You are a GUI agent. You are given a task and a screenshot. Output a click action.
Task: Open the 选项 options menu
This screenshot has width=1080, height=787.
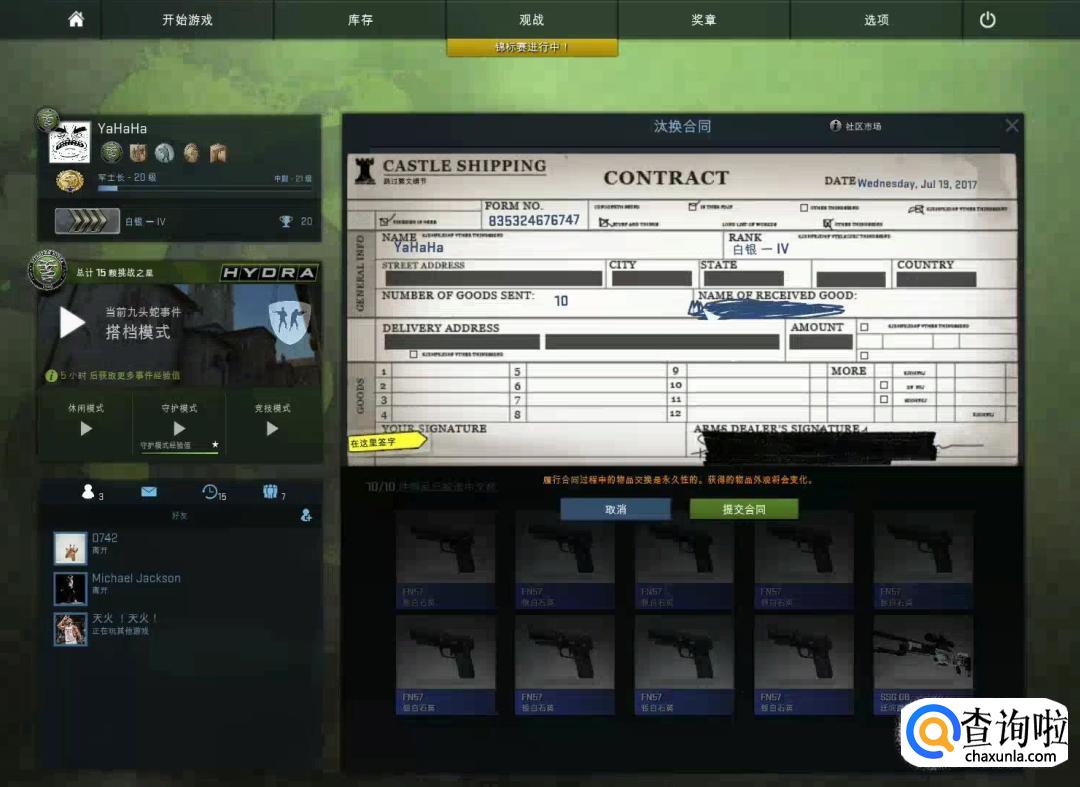coord(876,20)
